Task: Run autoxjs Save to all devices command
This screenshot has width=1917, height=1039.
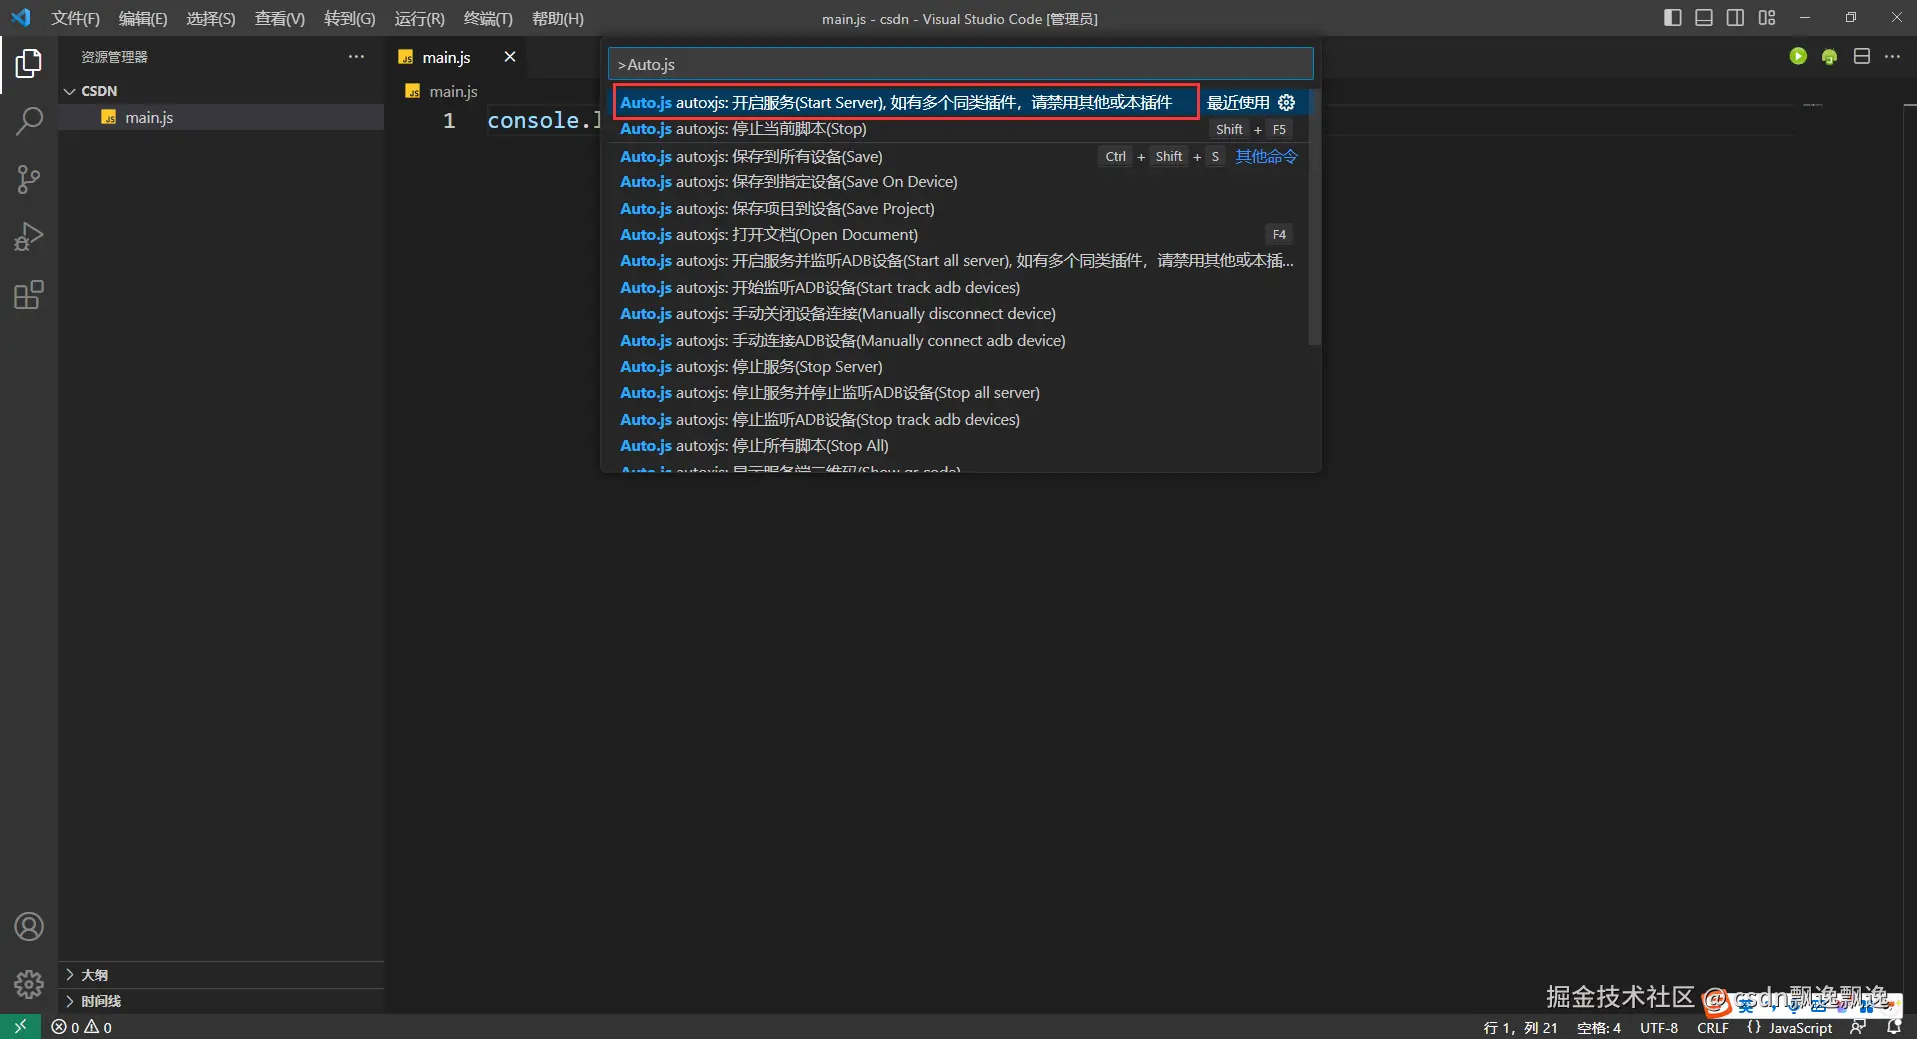Action: [x=958, y=156]
